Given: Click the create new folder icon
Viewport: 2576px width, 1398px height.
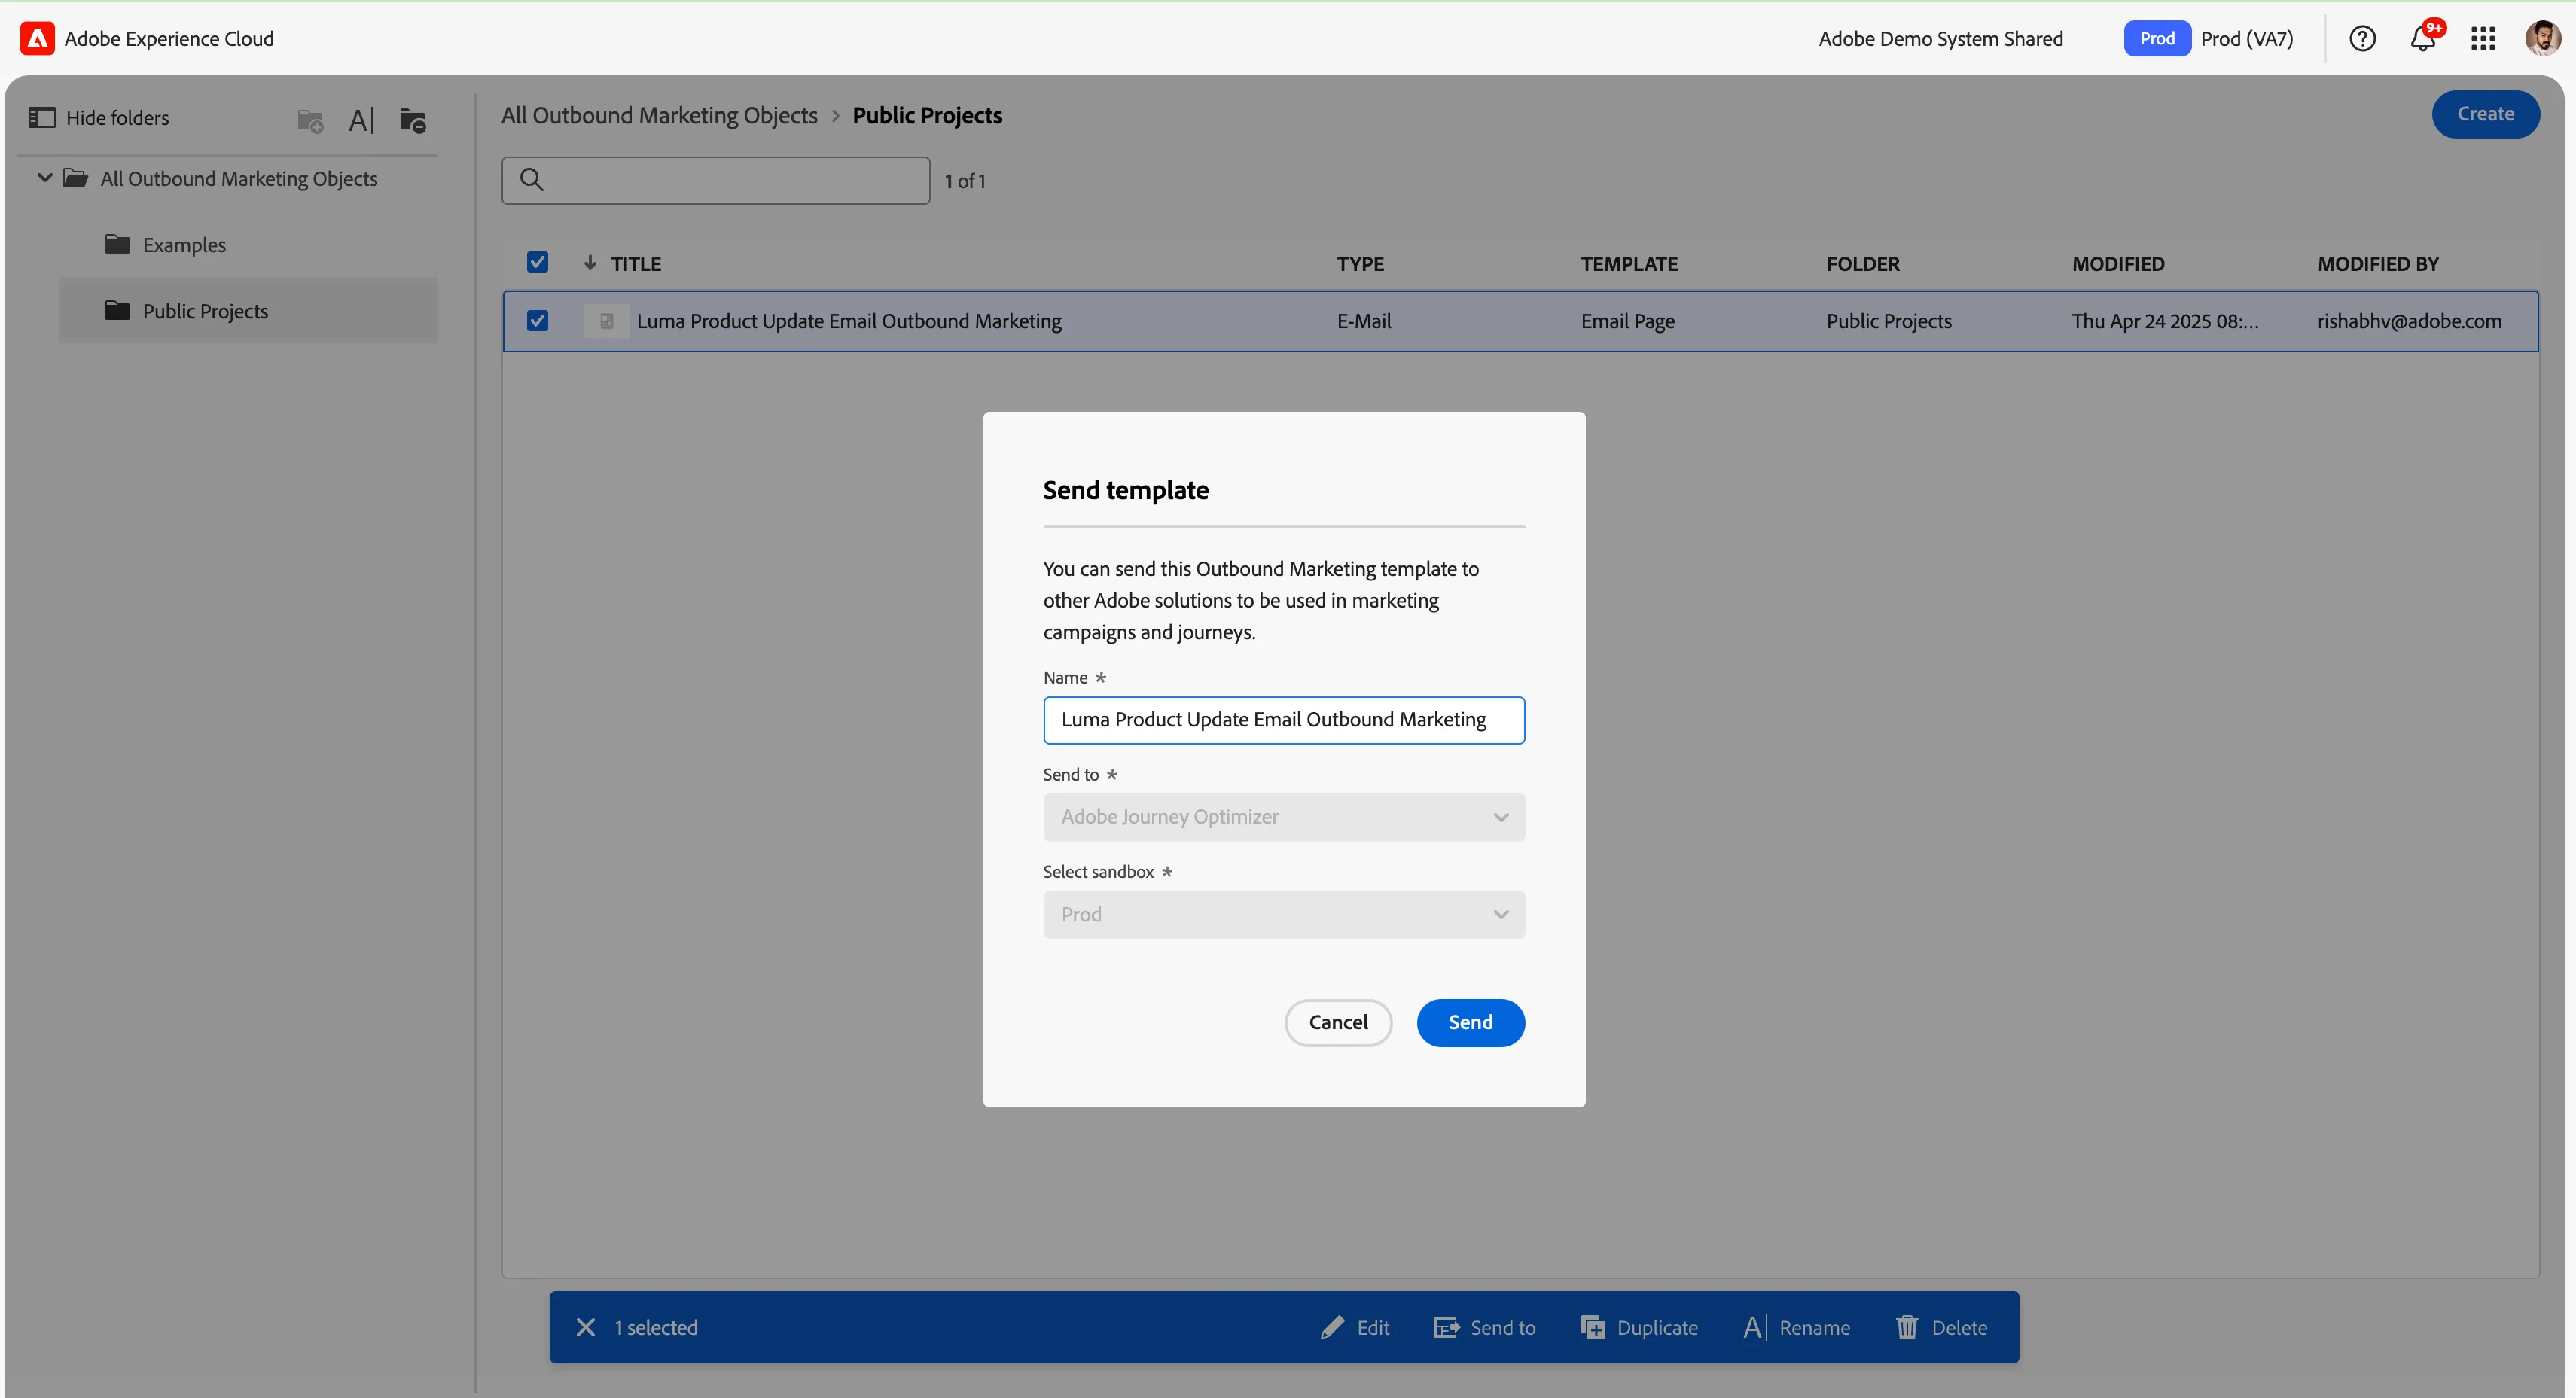Looking at the screenshot, I should point(311,121).
